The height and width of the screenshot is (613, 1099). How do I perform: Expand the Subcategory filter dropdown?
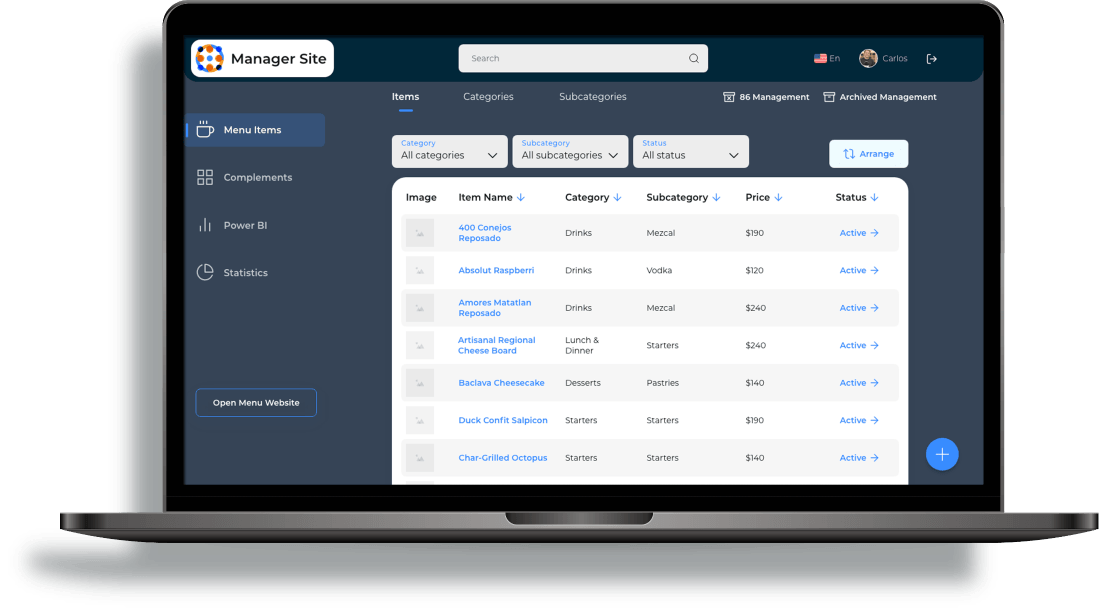pyautogui.click(x=570, y=155)
